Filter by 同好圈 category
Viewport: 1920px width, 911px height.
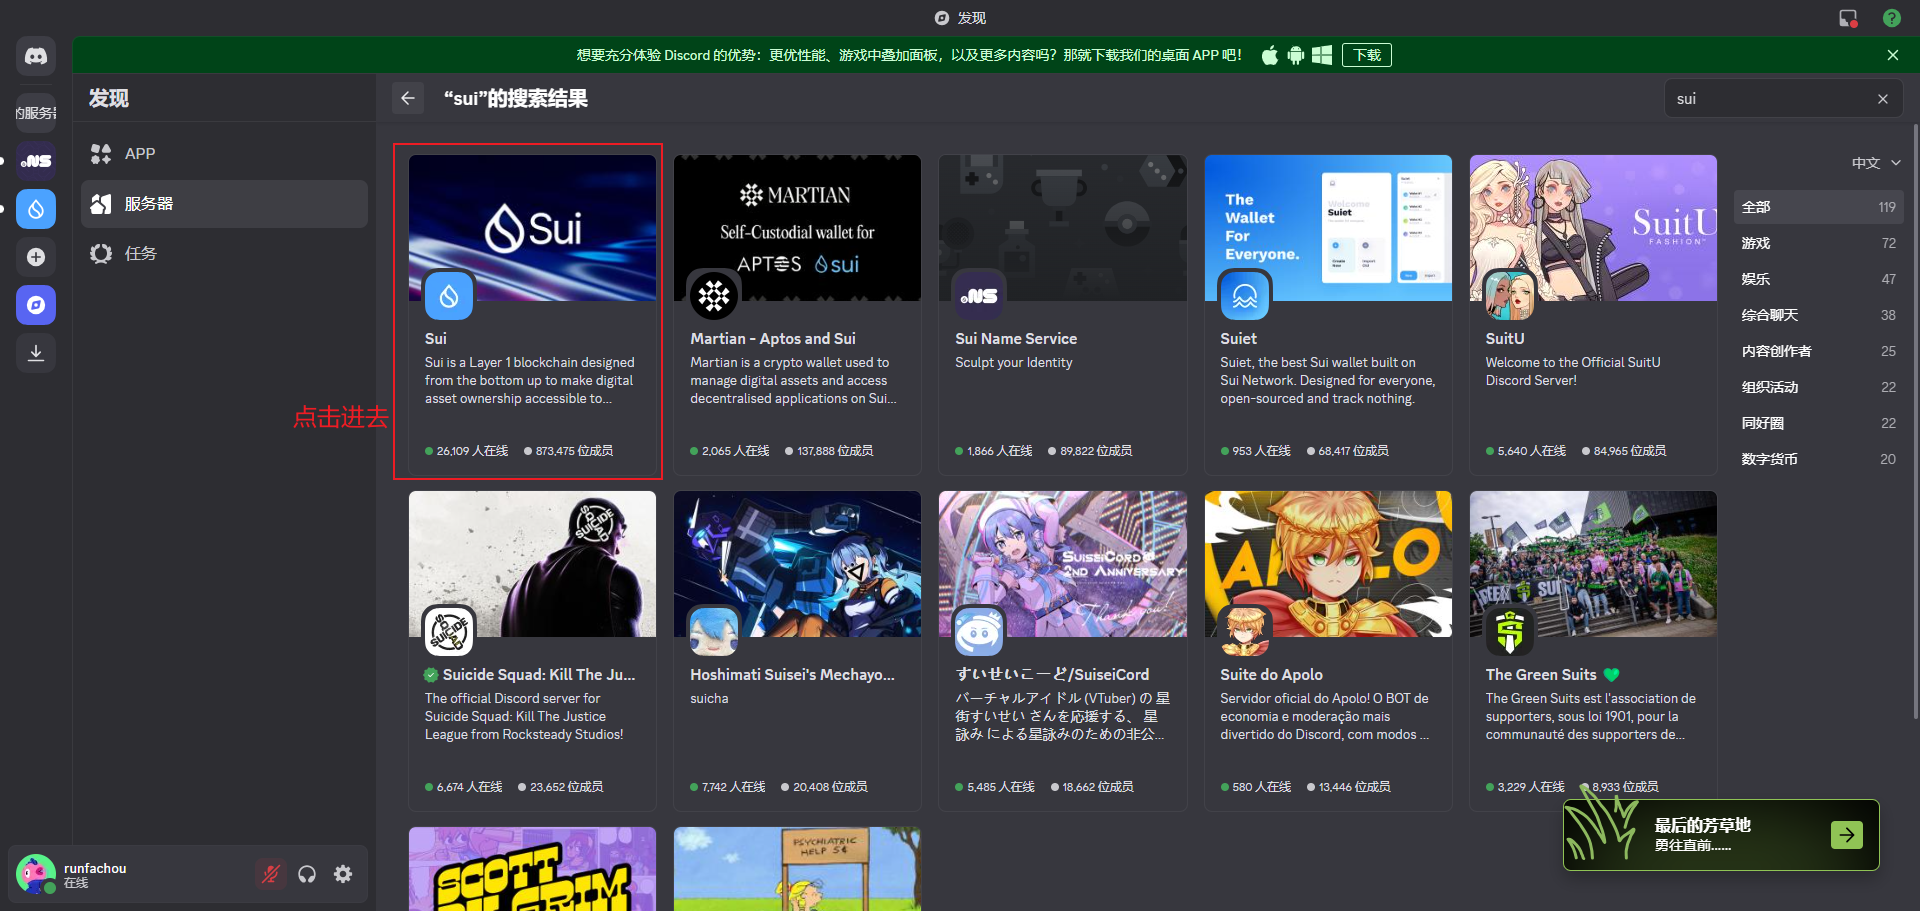click(1818, 423)
